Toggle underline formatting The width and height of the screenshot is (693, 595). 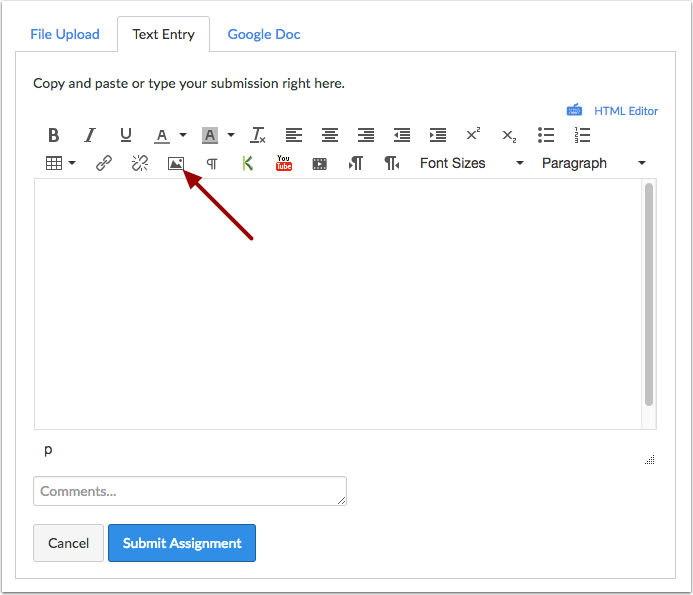pos(126,135)
